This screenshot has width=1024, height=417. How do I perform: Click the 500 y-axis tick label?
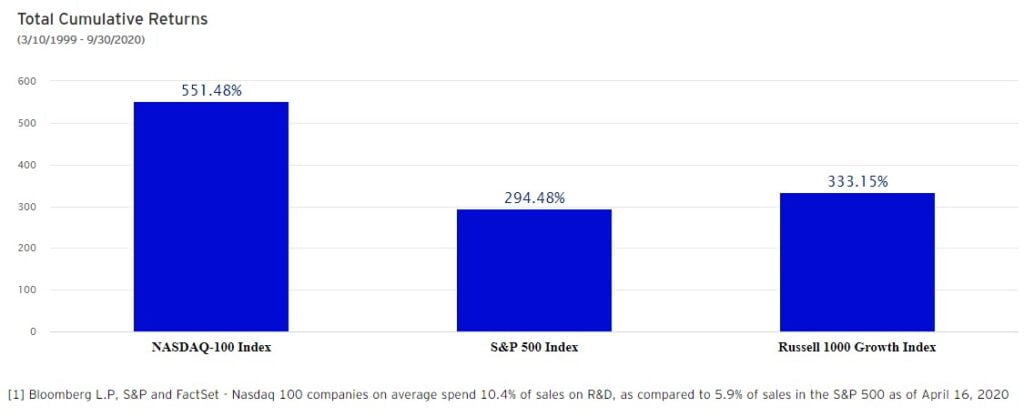tap(26, 124)
